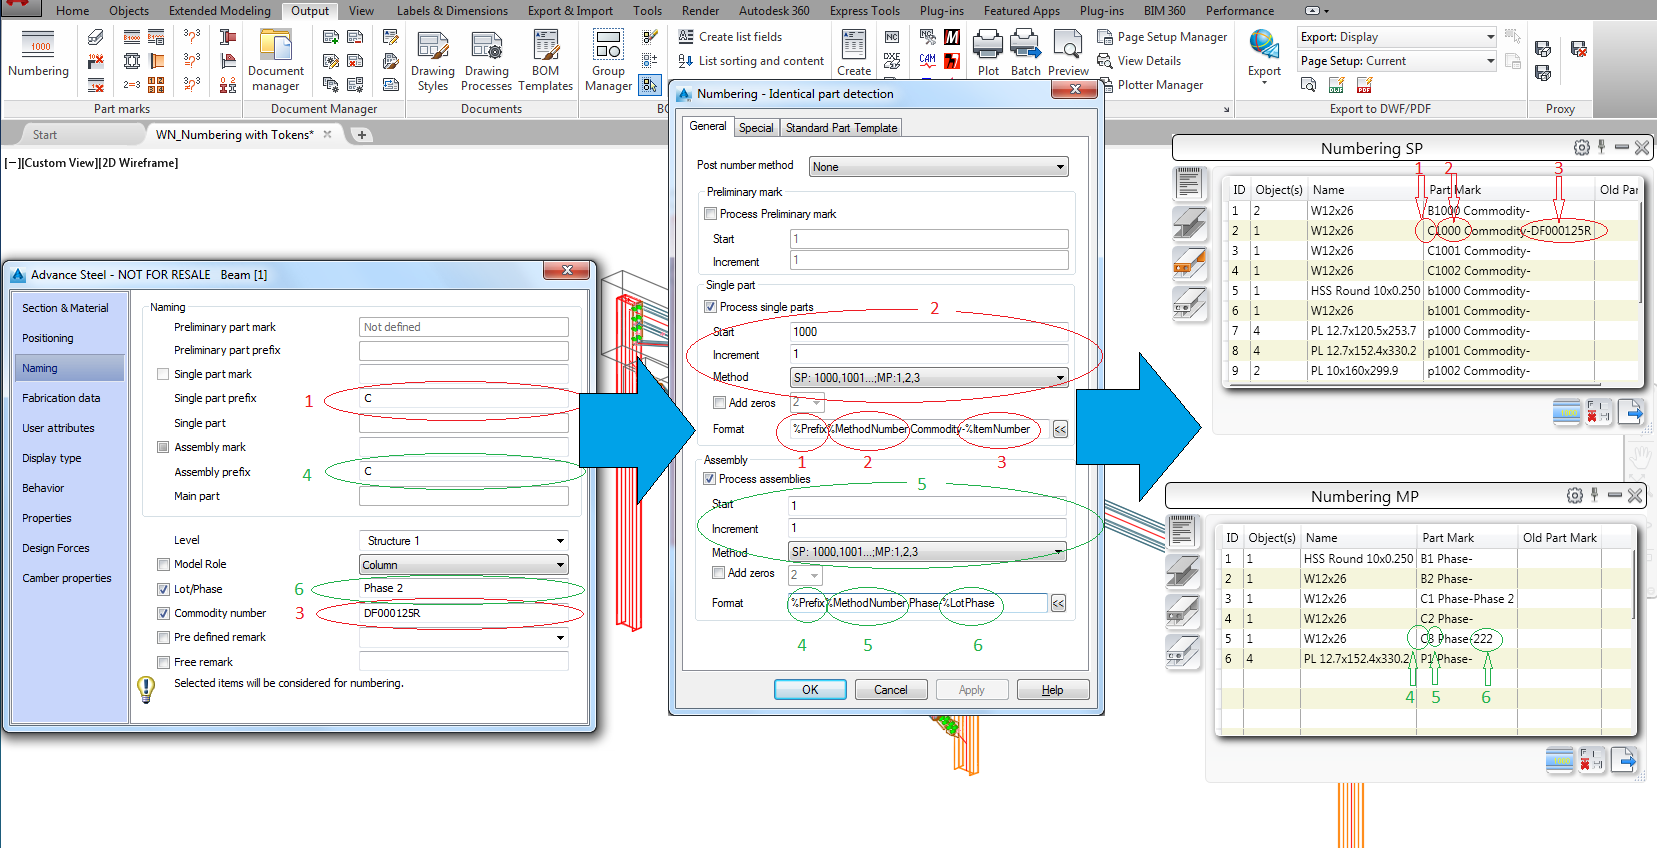The height and width of the screenshot is (848, 1657).
Task: Click the [2D Wireframe] visual style label
Action: (139, 163)
